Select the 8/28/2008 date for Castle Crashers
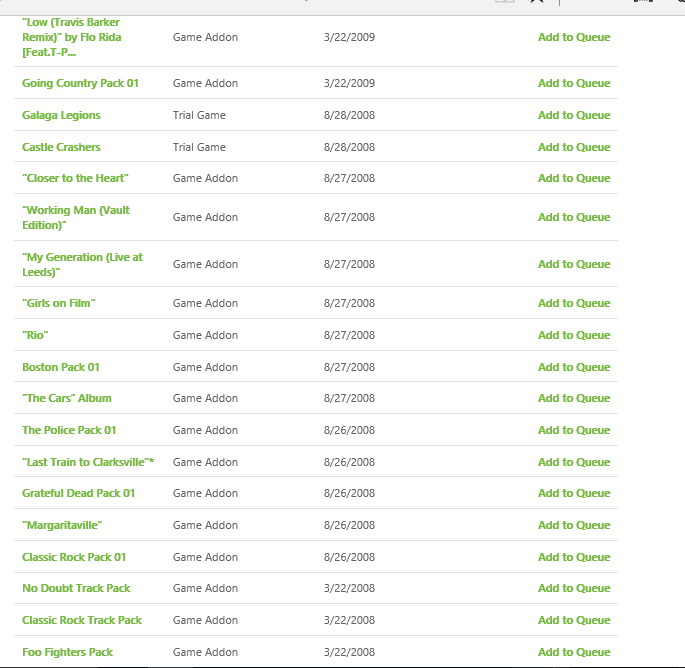Image resolution: width=685 pixels, height=668 pixels. tap(349, 147)
